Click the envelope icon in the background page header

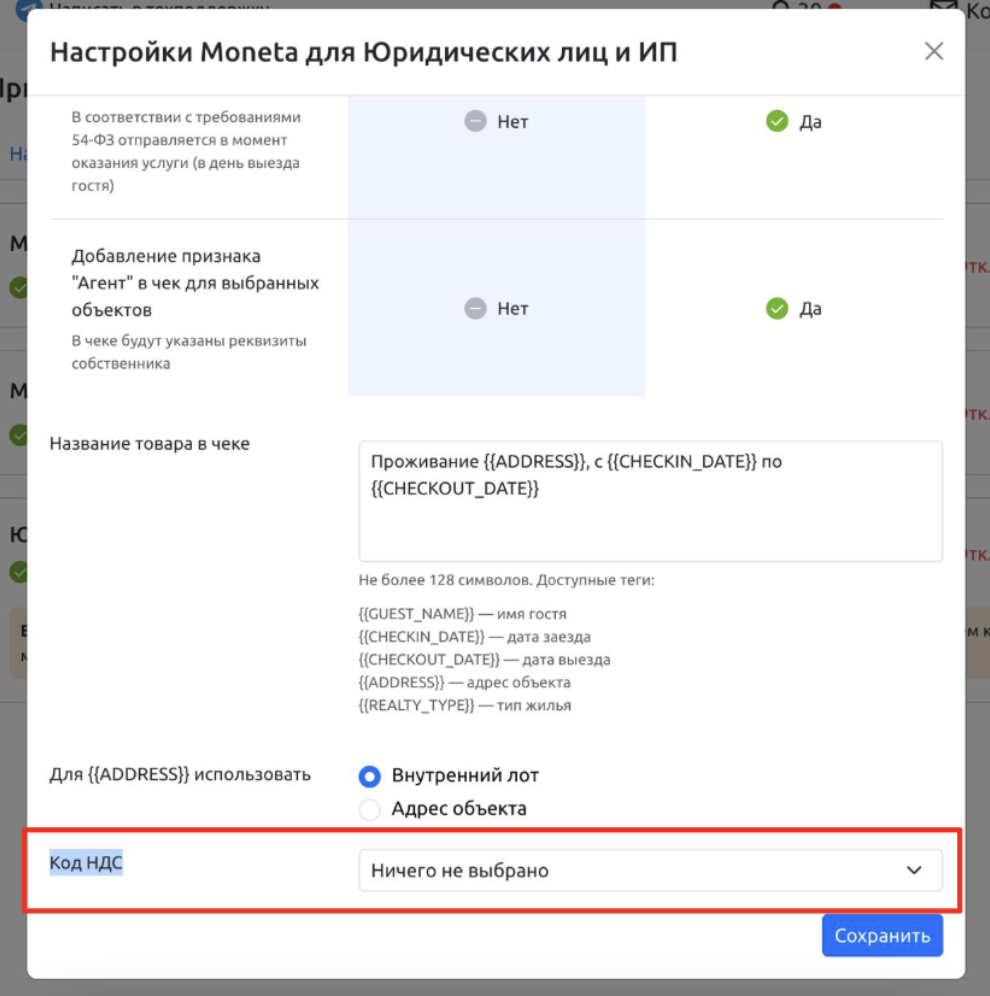point(943,6)
